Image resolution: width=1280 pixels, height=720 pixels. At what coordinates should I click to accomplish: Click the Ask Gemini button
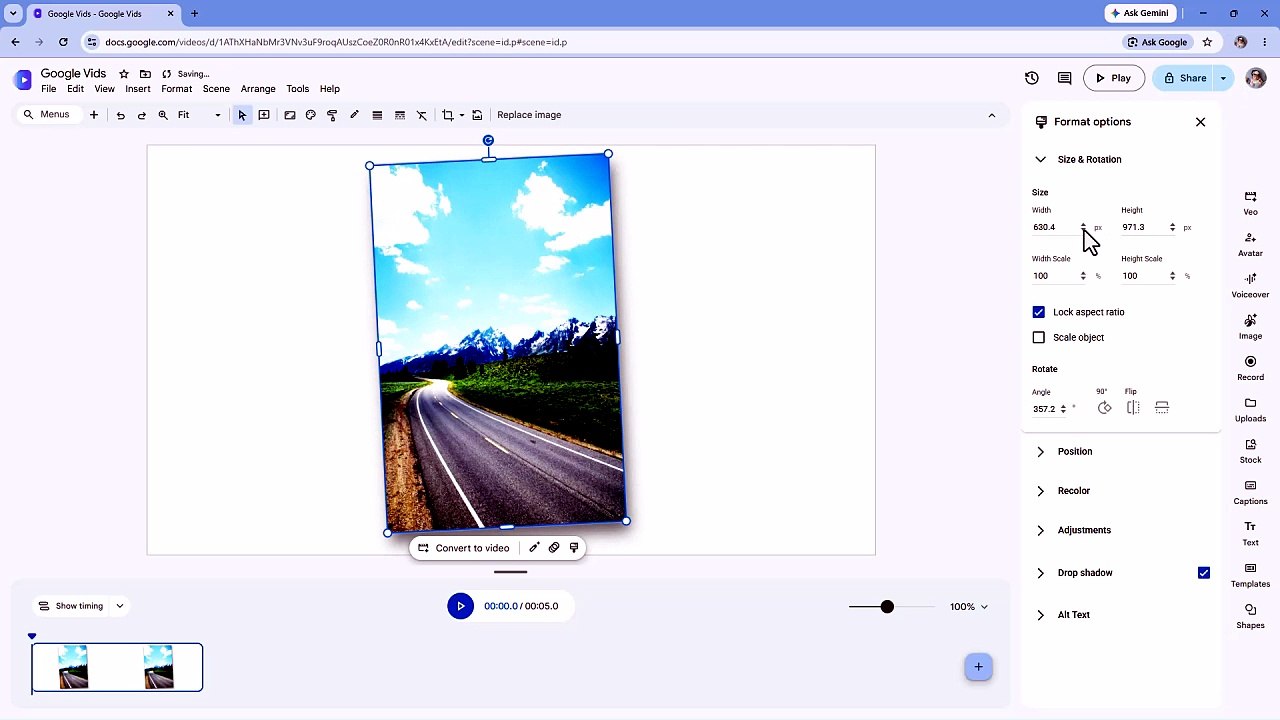click(1139, 13)
